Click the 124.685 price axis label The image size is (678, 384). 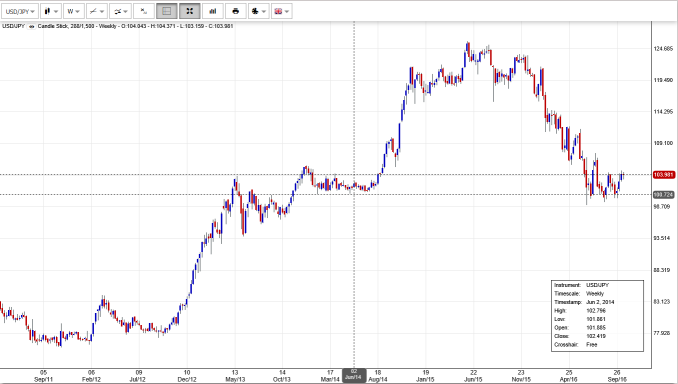point(663,48)
